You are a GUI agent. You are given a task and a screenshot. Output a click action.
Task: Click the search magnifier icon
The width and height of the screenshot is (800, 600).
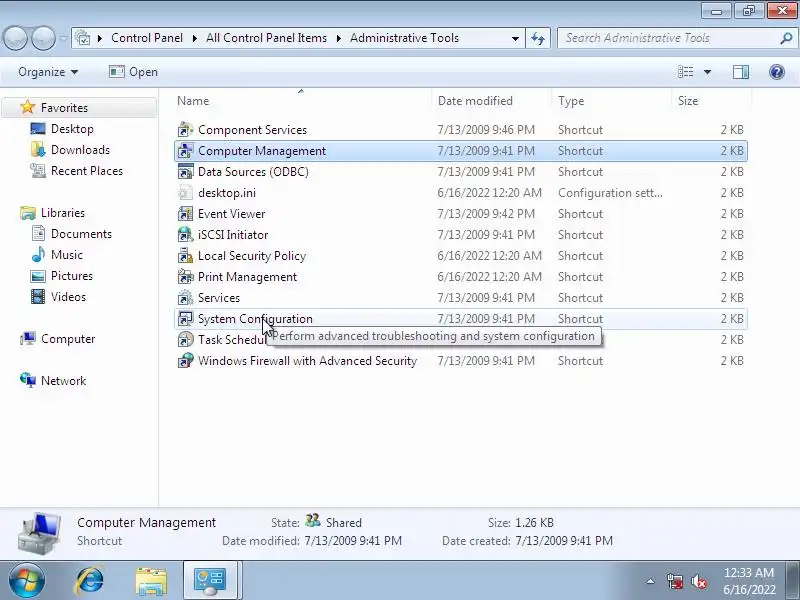coord(786,38)
